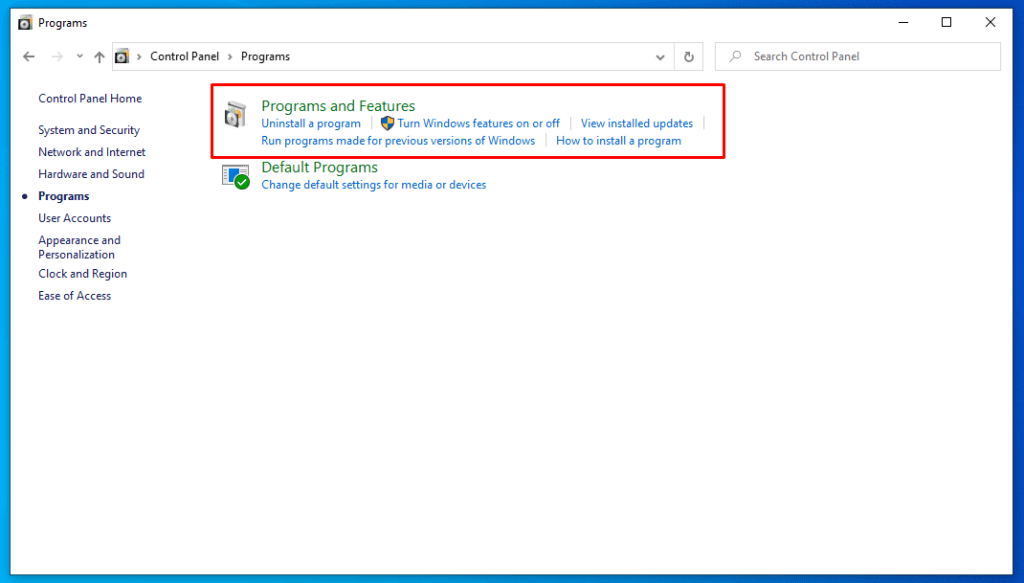This screenshot has height=583, width=1024.
Task: Open Uninstall a program
Action: point(311,123)
